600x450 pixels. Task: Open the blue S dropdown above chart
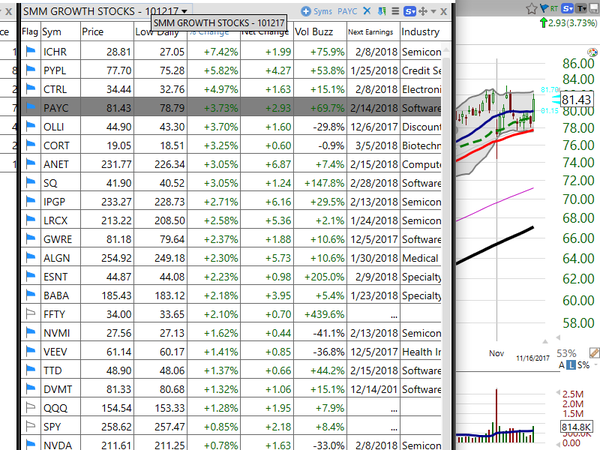coord(567,8)
